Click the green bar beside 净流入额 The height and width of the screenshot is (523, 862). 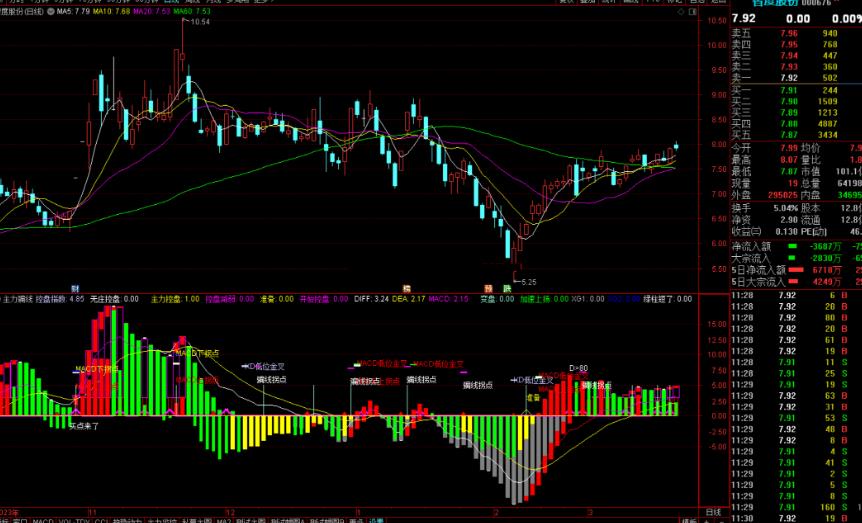pyautogui.click(x=792, y=246)
